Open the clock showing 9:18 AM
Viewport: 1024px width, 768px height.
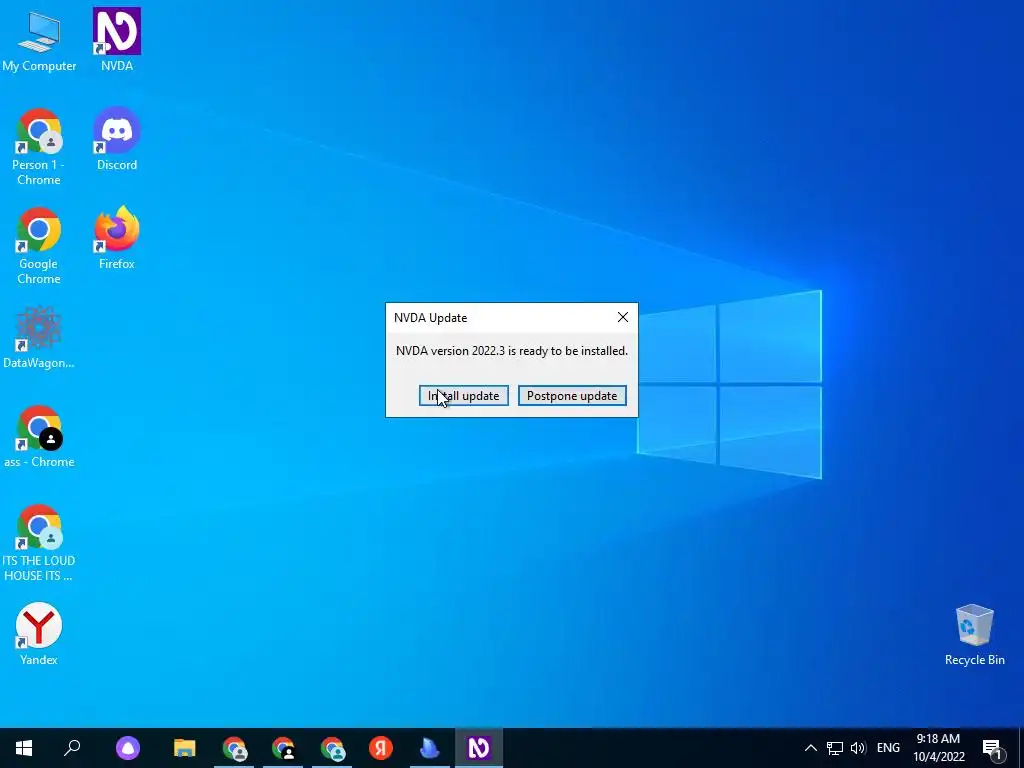[x=938, y=748]
